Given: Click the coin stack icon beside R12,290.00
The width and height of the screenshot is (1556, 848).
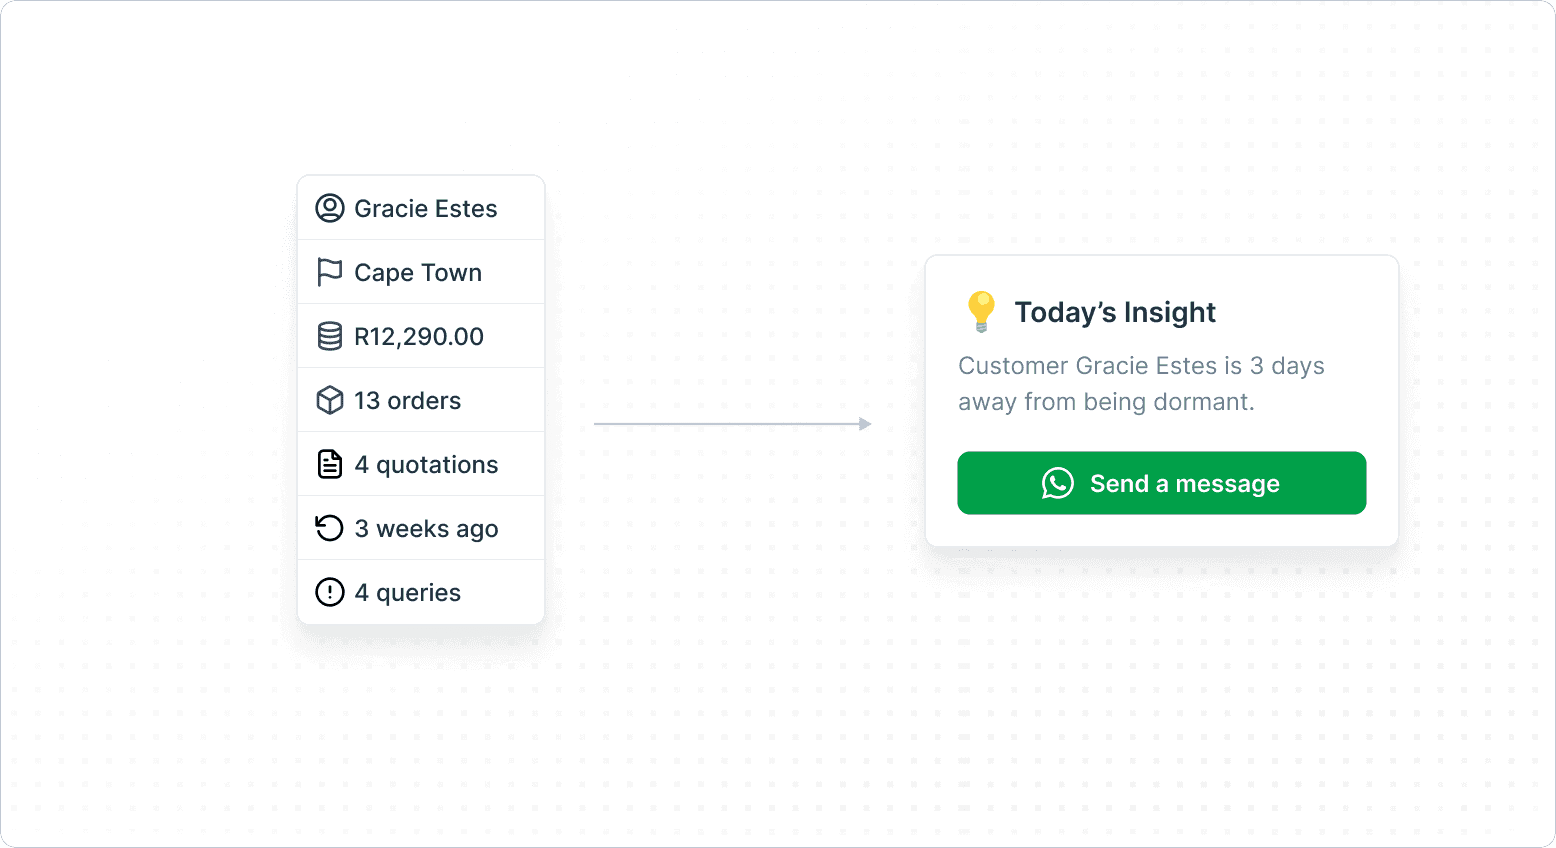Looking at the screenshot, I should point(330,336).
